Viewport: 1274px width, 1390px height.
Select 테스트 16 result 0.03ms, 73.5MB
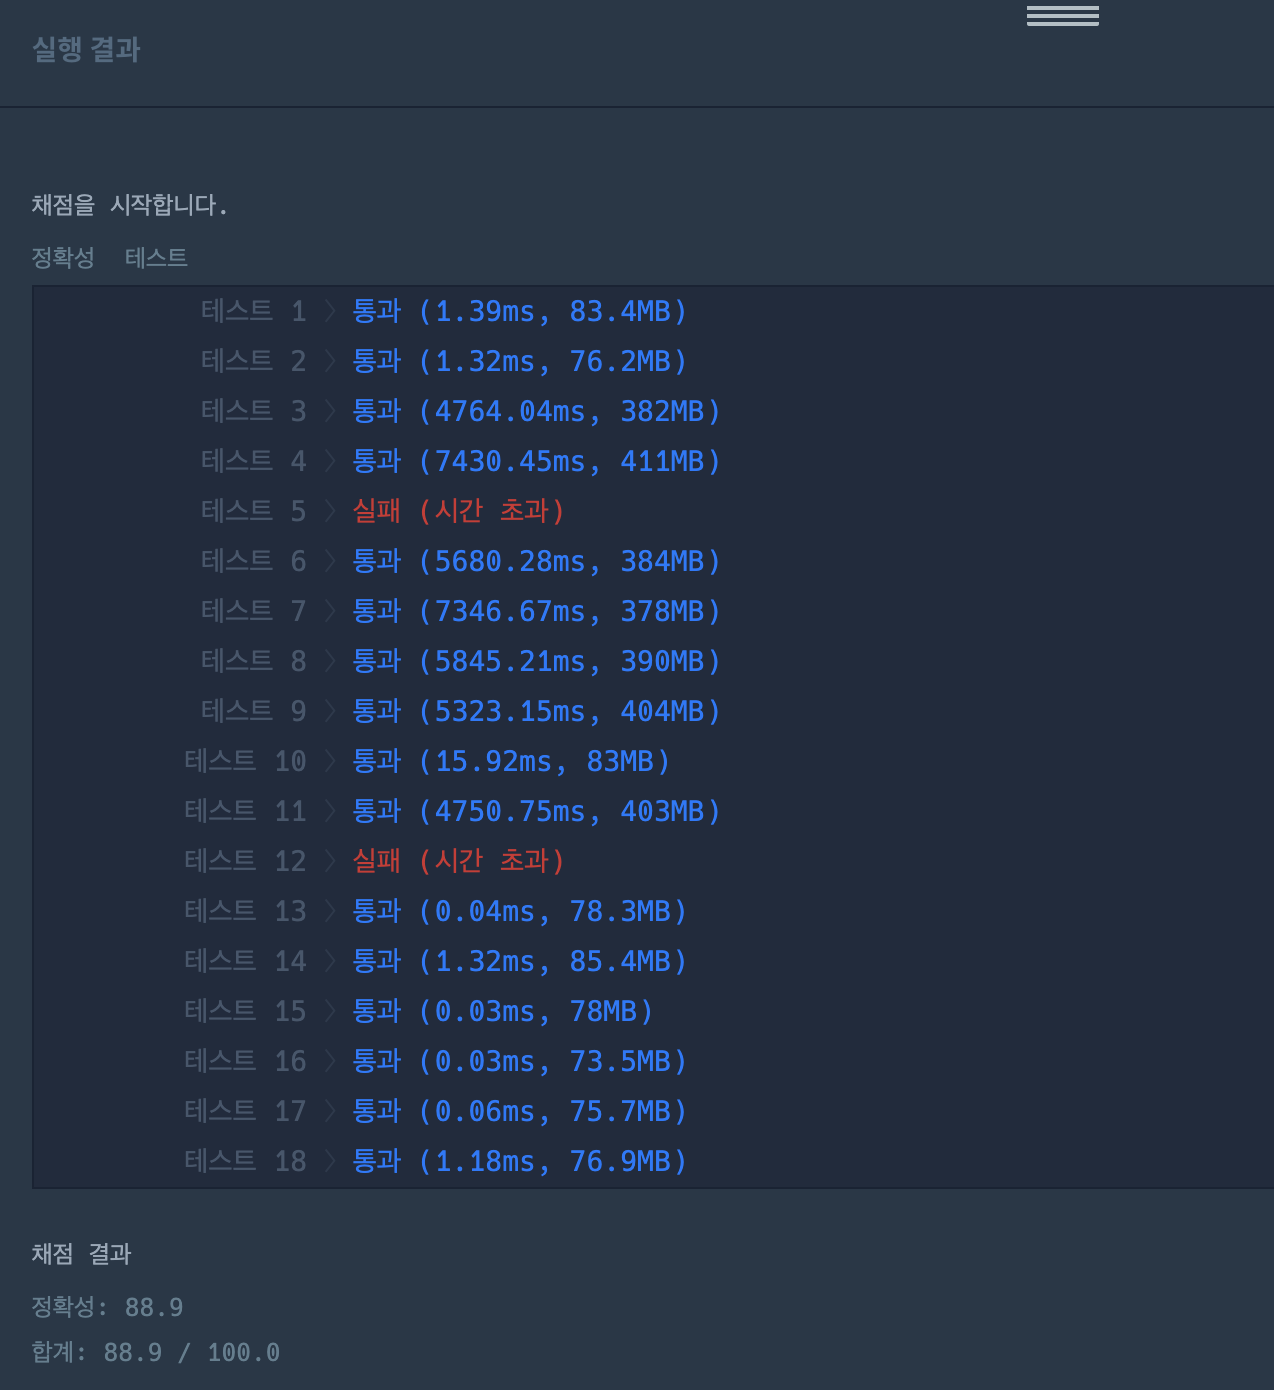[x=520, y=1061]
